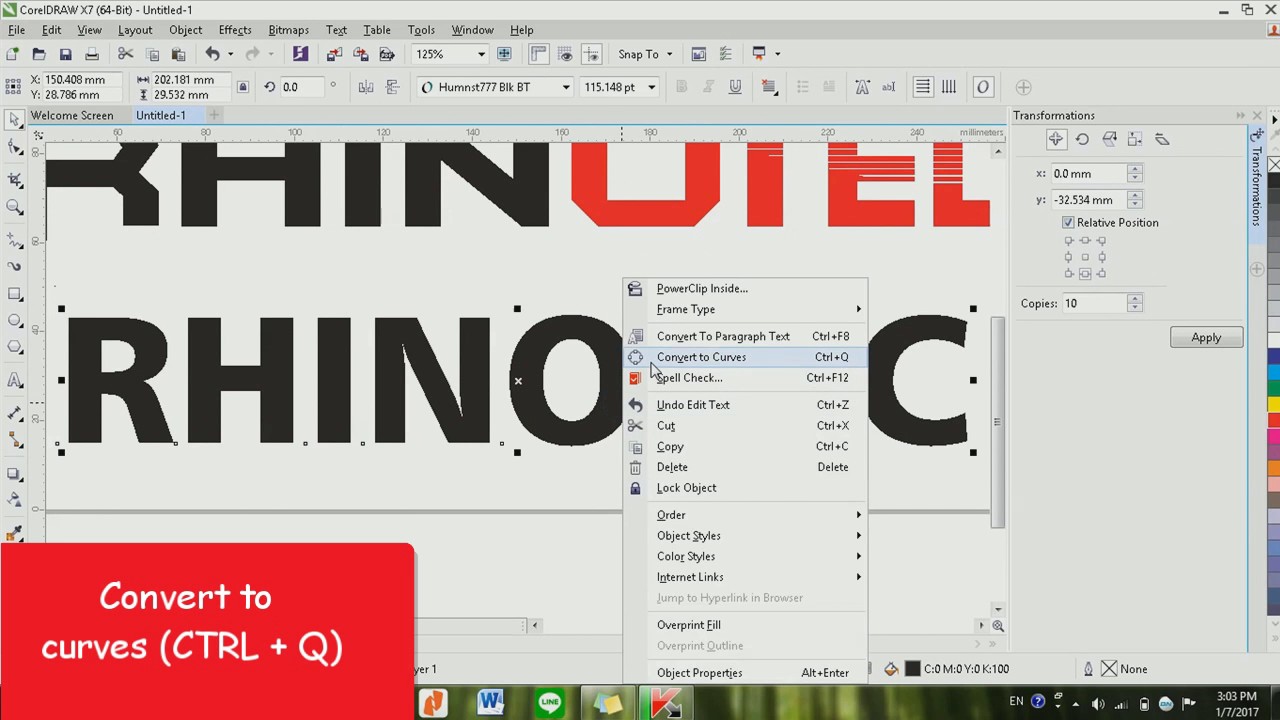Click the New document icon

pyautogui.click(x=13, y=54)
